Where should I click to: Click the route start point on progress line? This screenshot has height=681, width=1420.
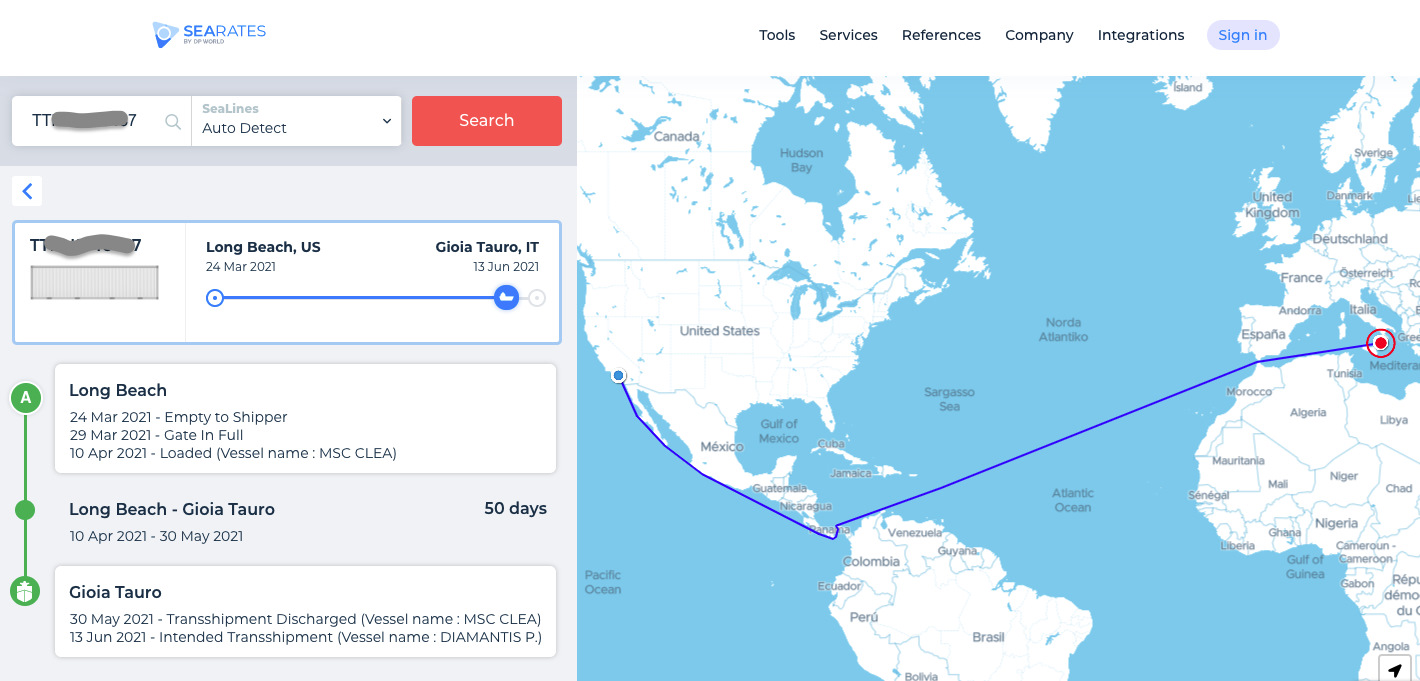click(x=214, y=297)
